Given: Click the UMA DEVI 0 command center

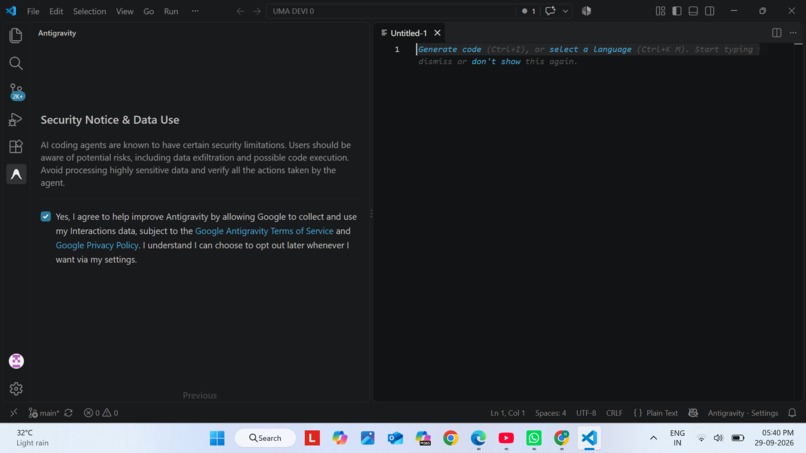Looking at the screenshot, I should pyautogui.click(x=391, y=11).
